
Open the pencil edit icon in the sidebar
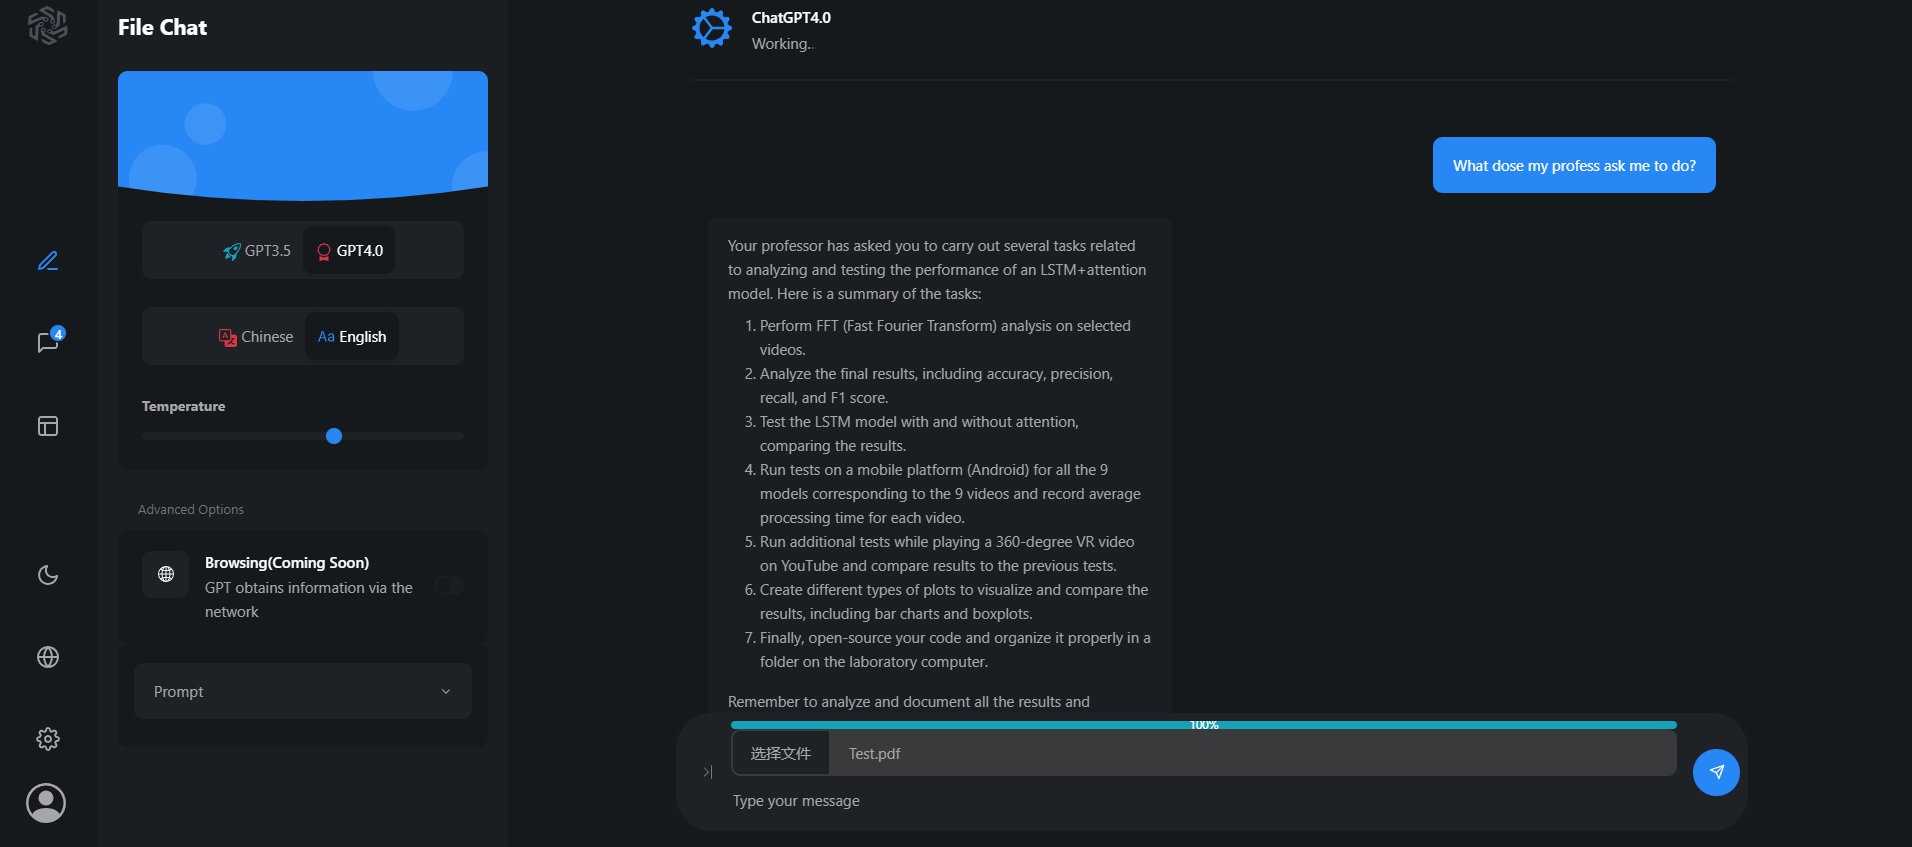point(48,261)
